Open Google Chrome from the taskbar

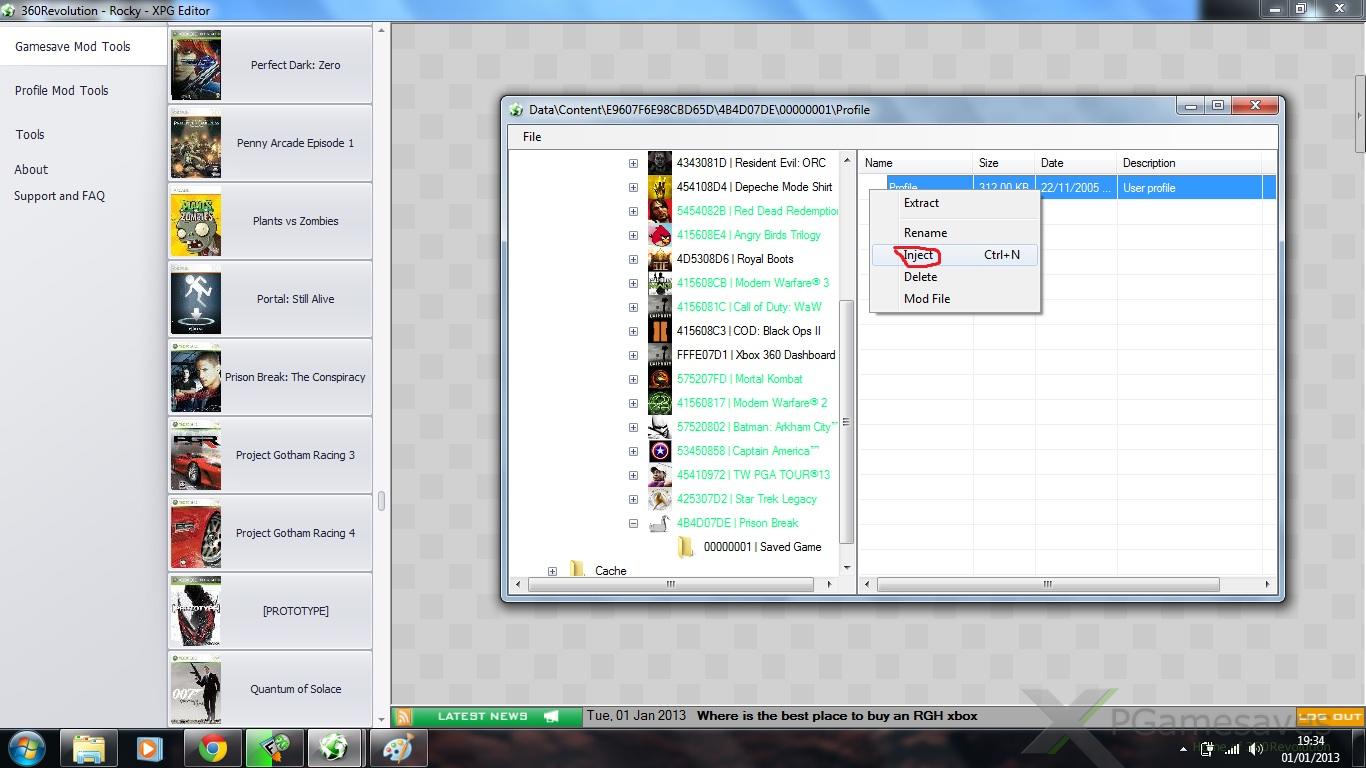tap(212, 748)
